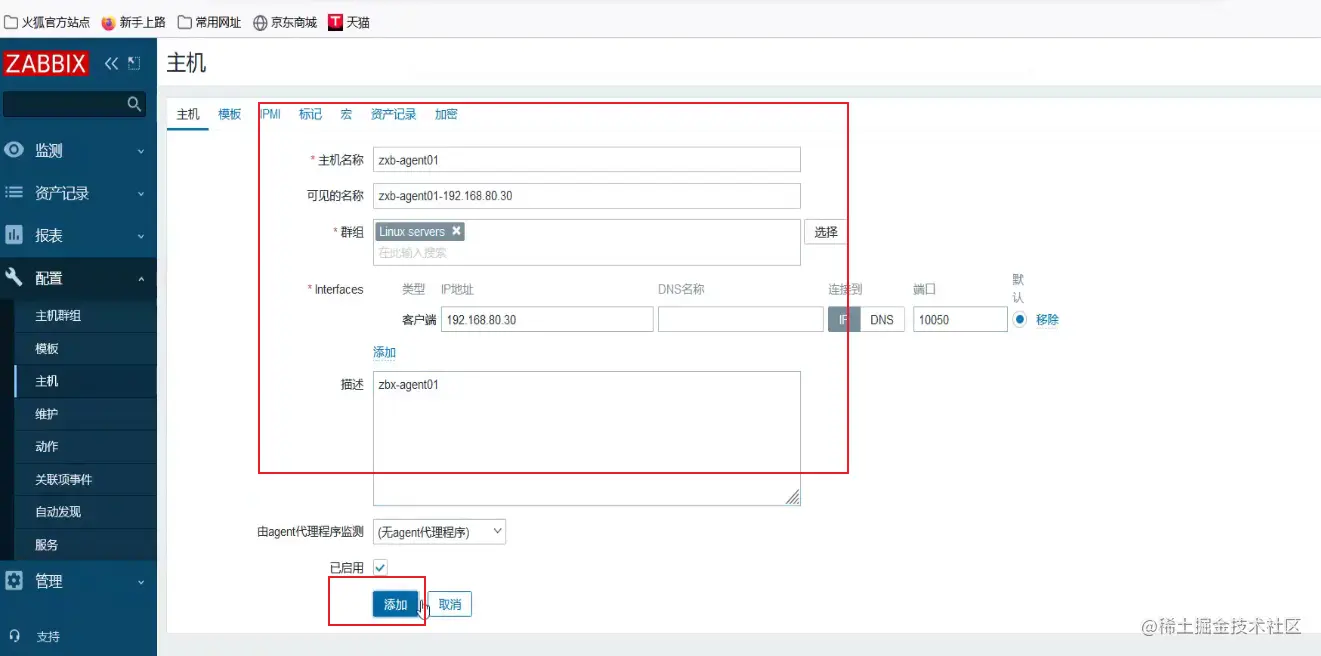Click the IP地址 input field
Screen dimensions: 1321x656
[547, 319]
